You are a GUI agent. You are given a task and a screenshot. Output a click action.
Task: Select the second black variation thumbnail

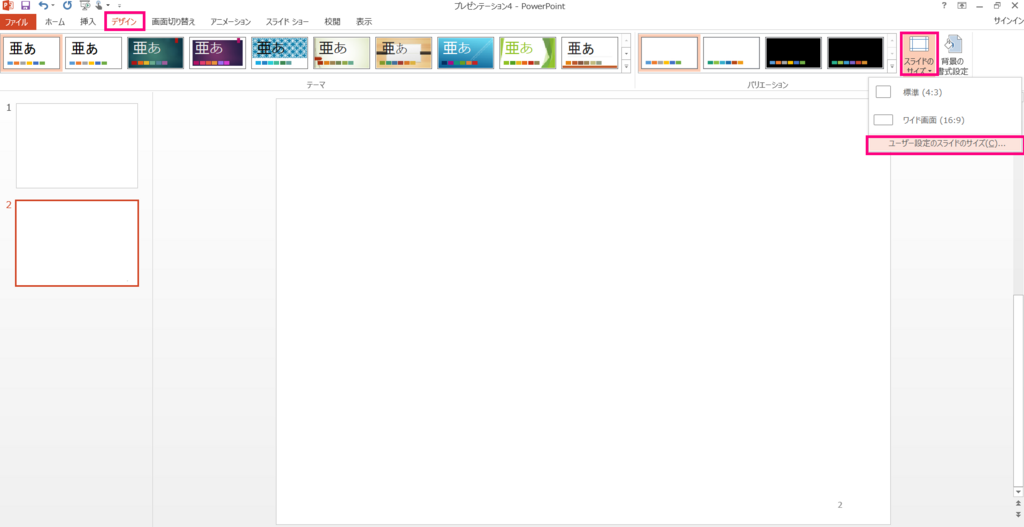coord(856,53)
